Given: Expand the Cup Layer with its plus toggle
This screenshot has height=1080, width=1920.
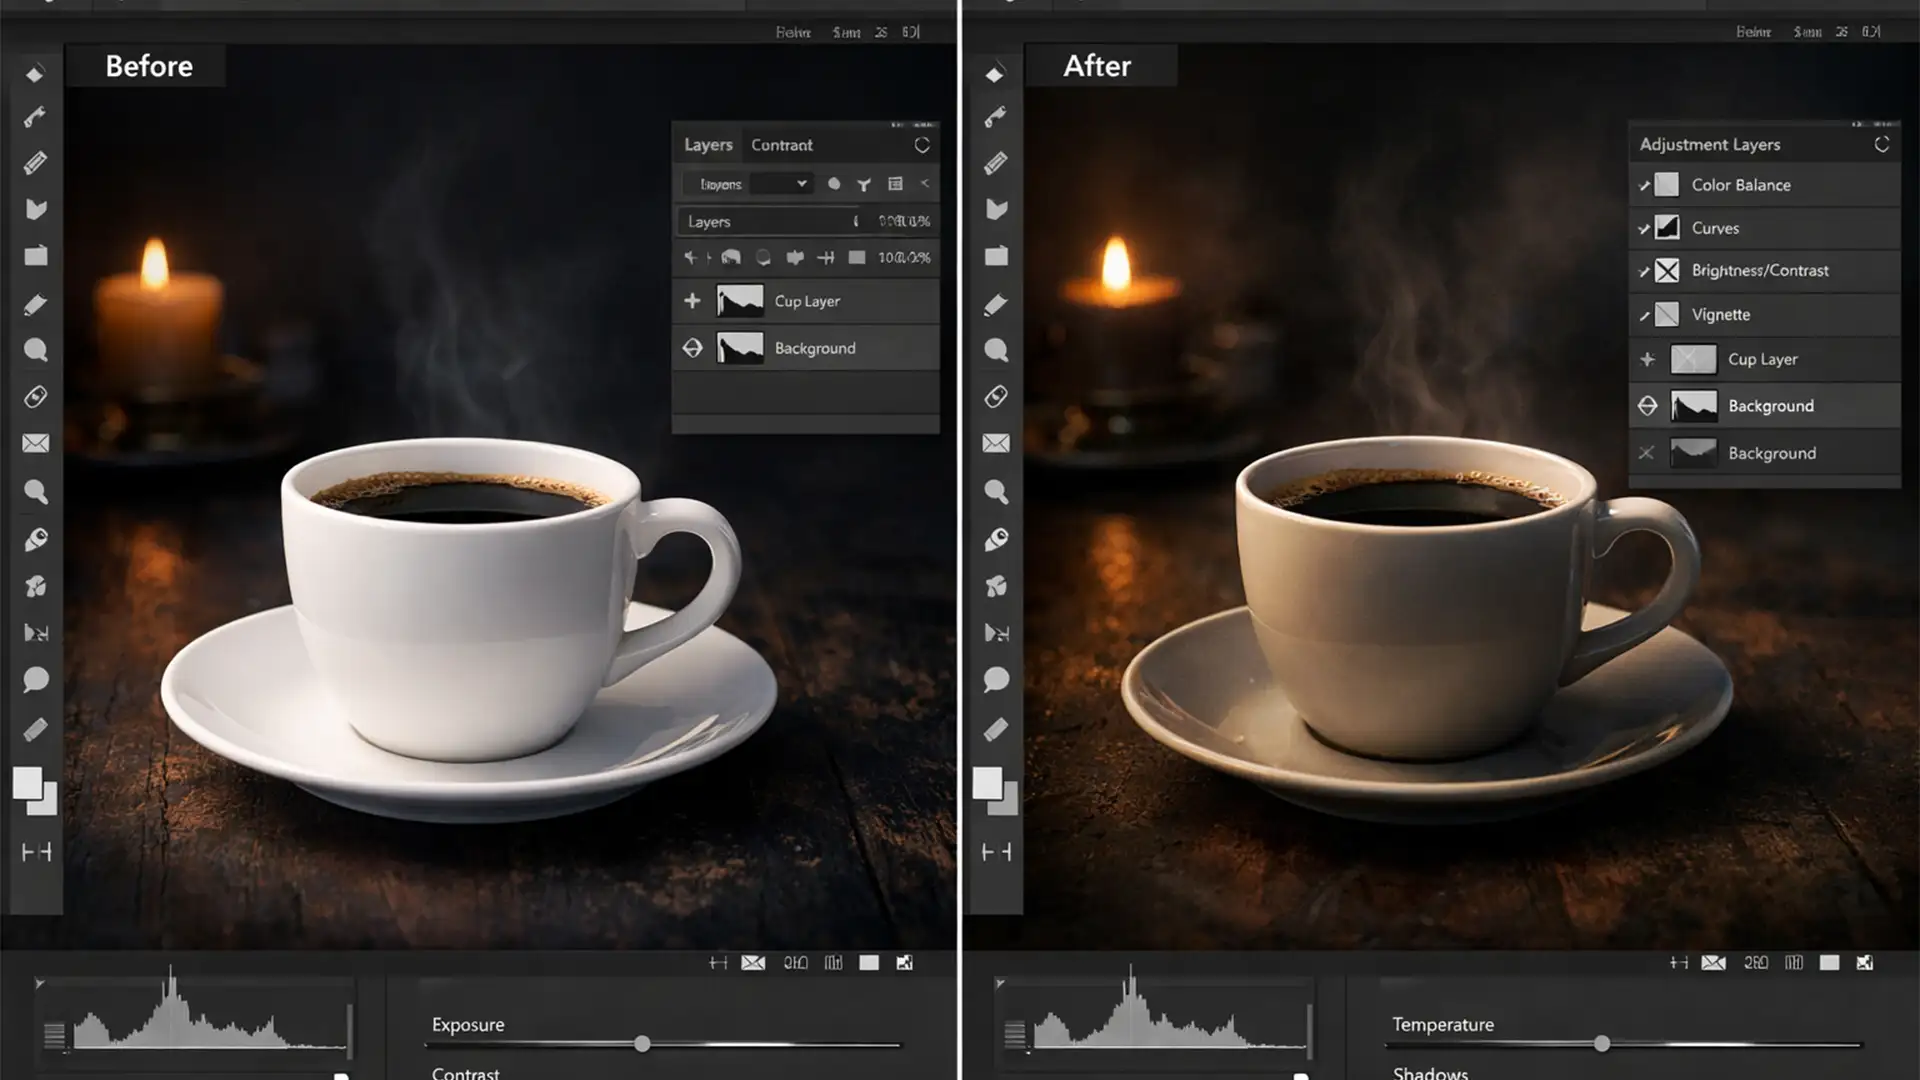Looking at the screenshot, I should pos(692,300).
